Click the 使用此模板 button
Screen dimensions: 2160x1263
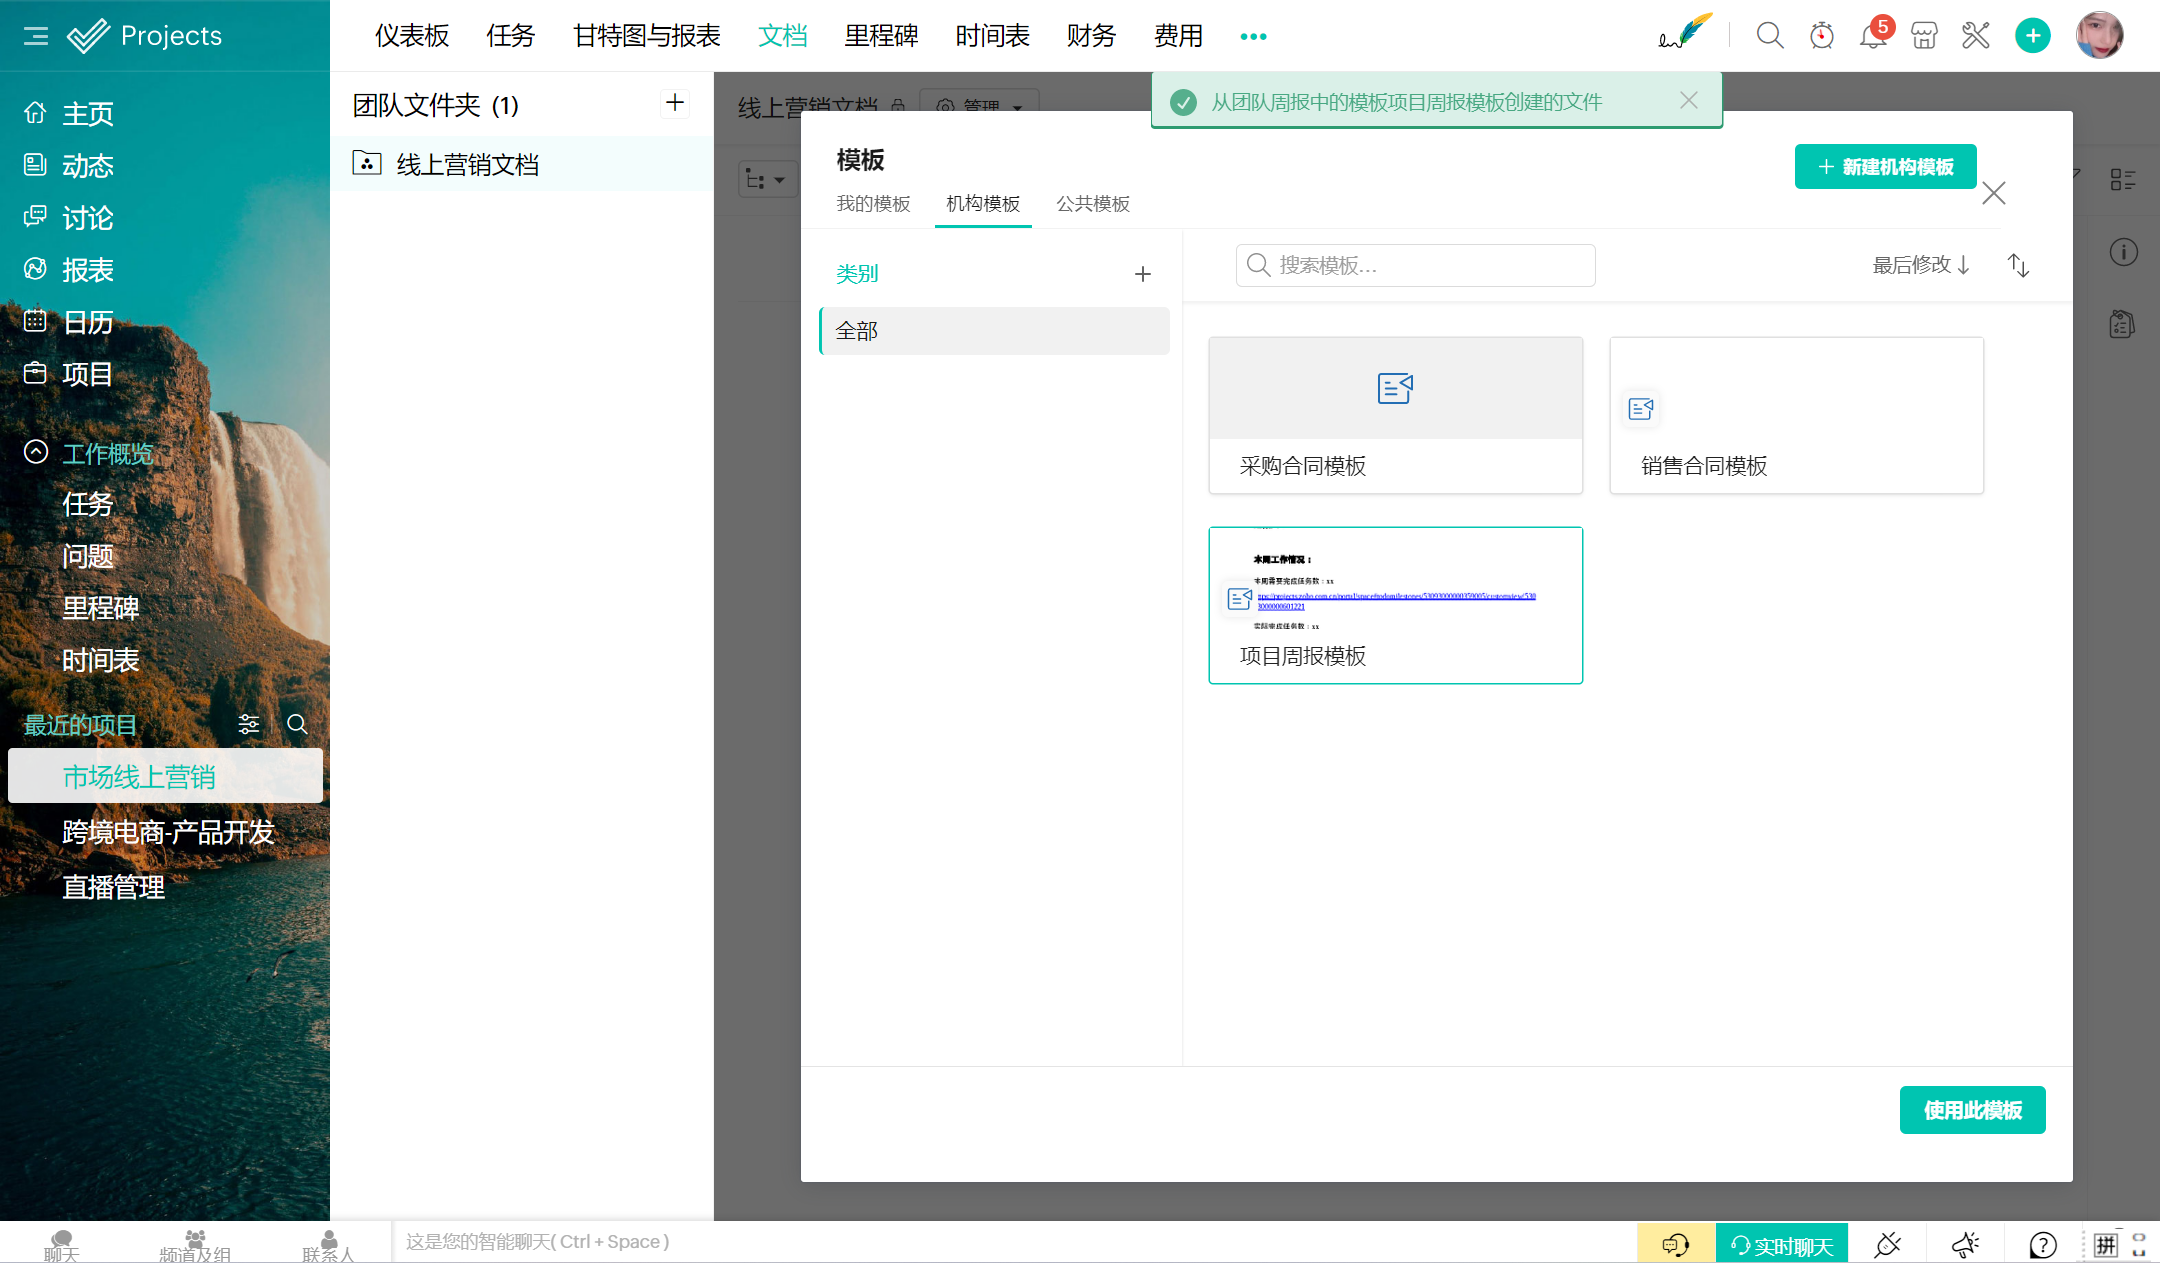pos(1972,1110)
